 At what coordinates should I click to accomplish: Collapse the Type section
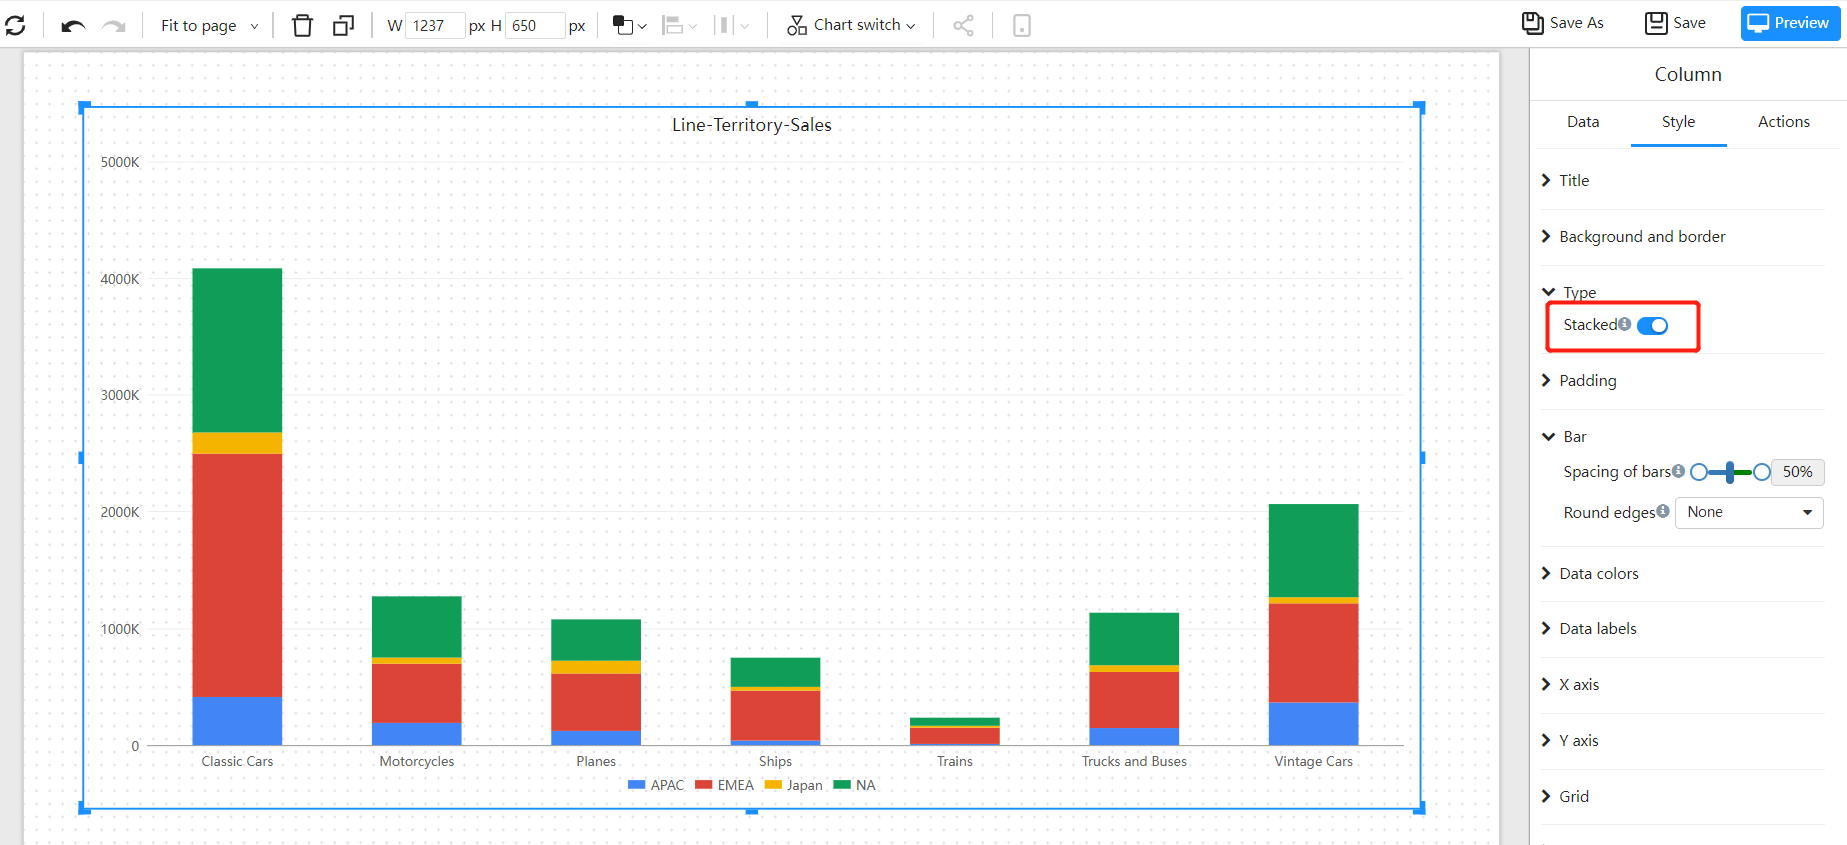tap(1570, 292)
